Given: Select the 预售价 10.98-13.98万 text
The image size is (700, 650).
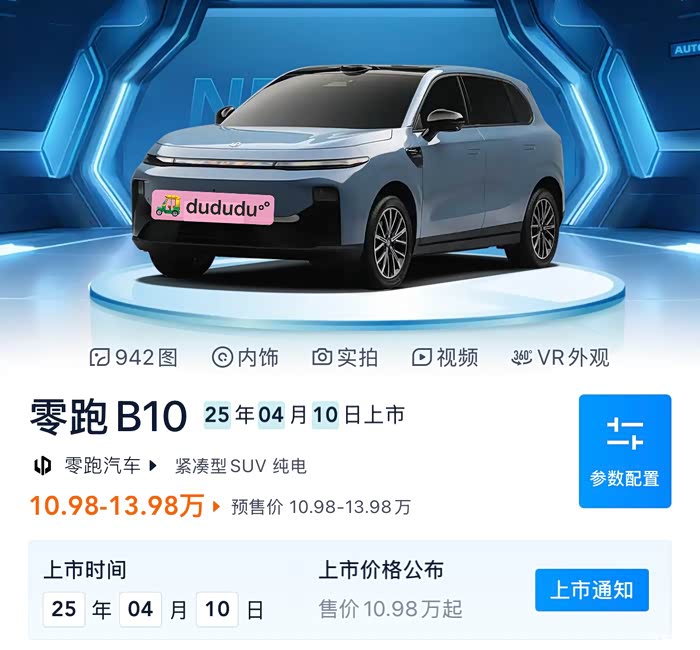Looking at the screenshot, I should tap(321, 507).
